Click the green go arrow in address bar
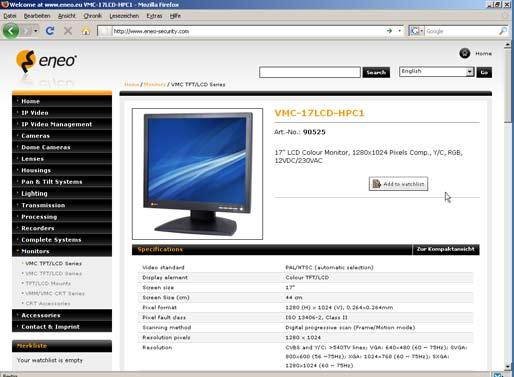Viewport: 514px width, 377px height. (x=389, y=31)
